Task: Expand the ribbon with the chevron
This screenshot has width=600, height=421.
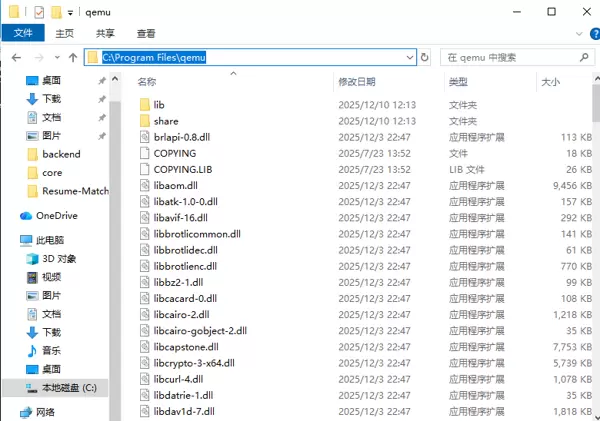Action: 571,33
